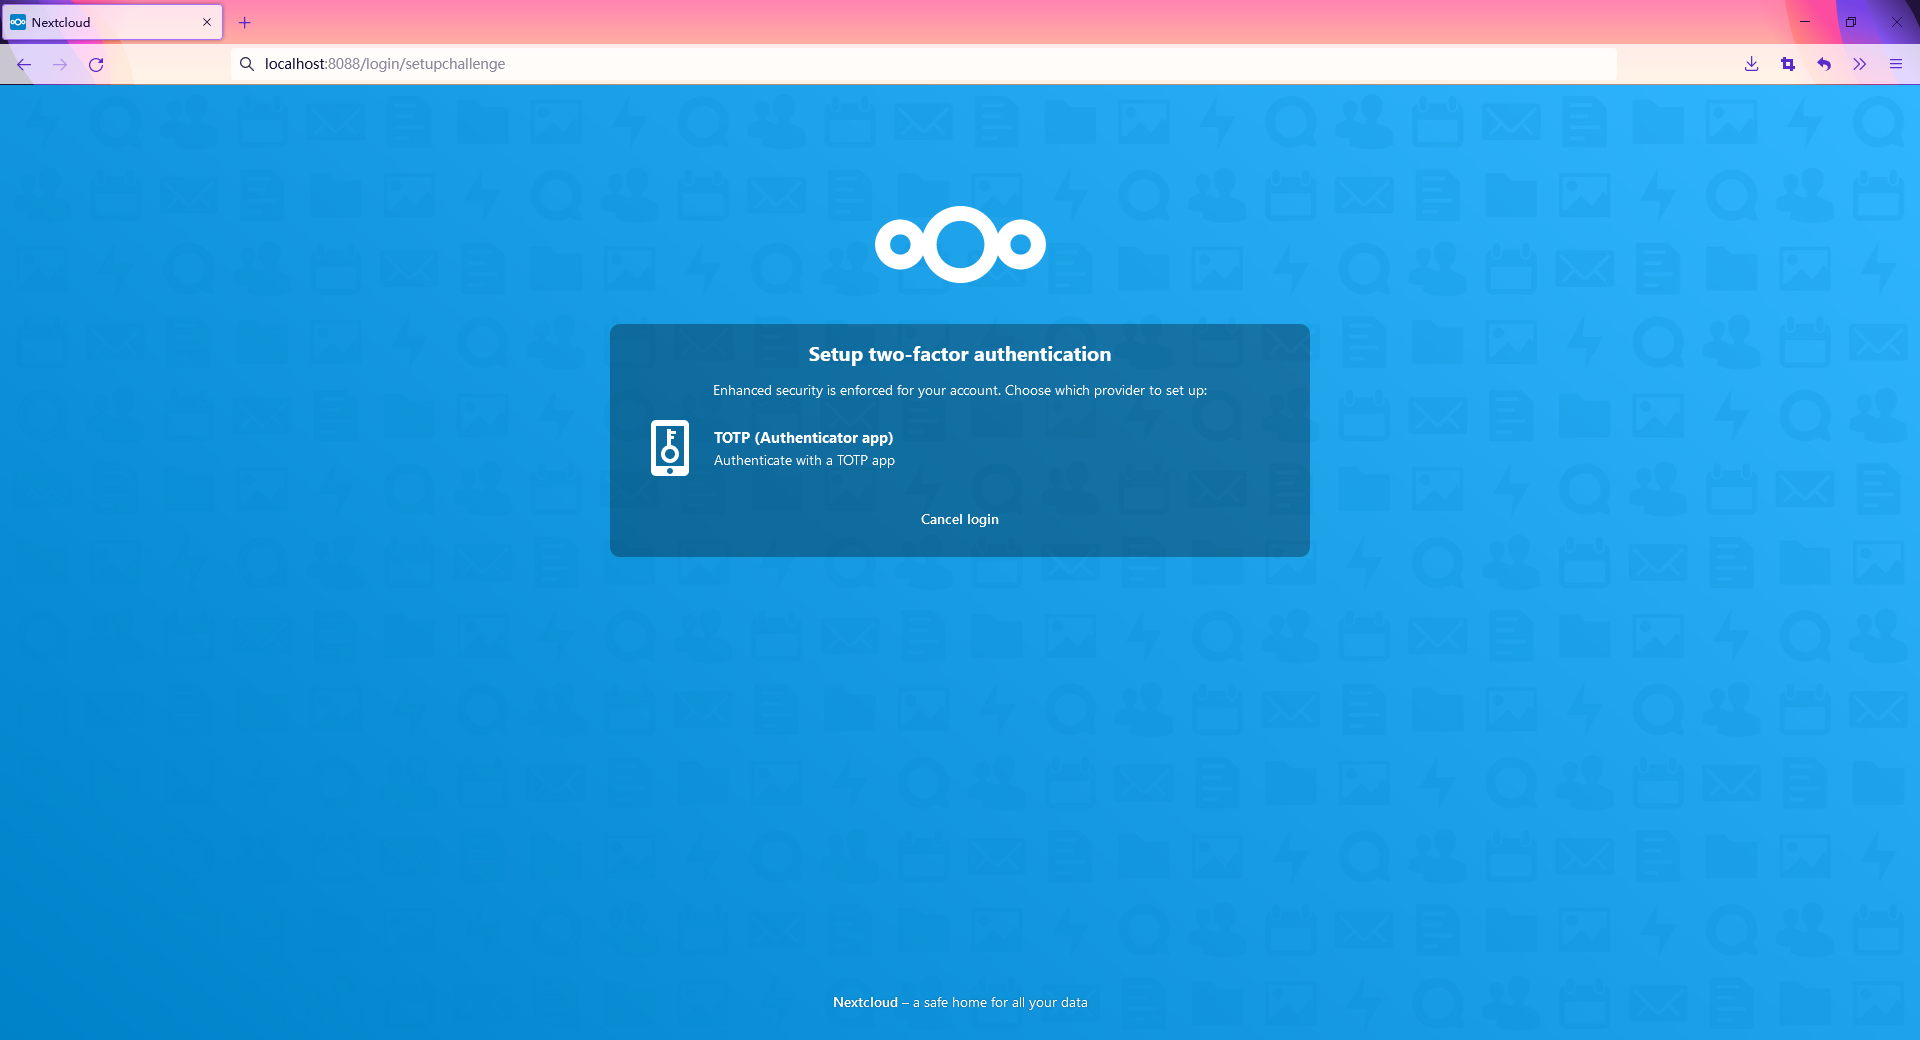
Task: Go back to the previous page
Action: (x=24, y=64)
